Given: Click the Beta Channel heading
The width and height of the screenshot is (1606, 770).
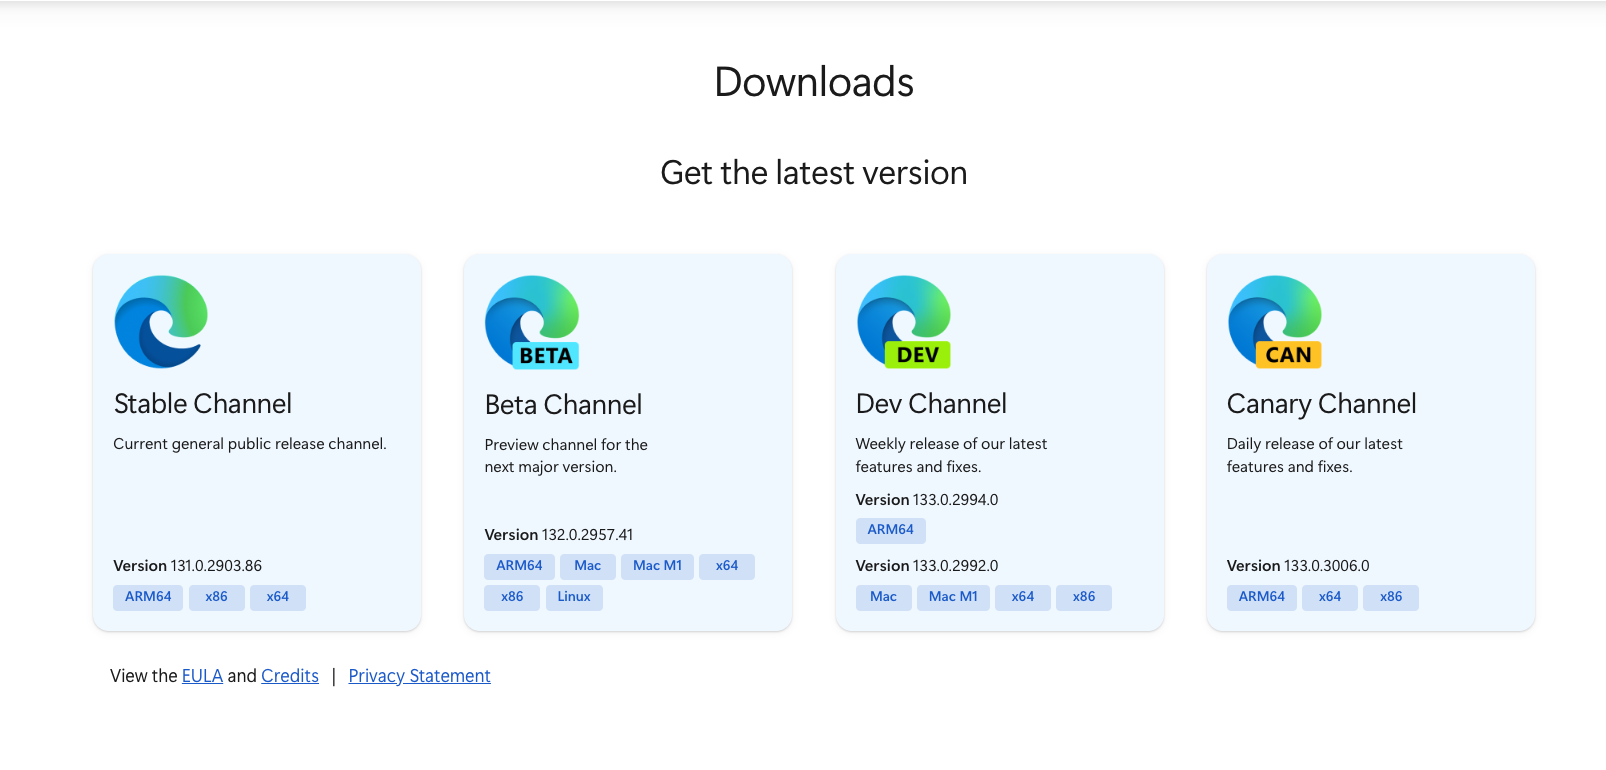Looking at the screenshot, I should pyautogui.click(x=564, y=405).
